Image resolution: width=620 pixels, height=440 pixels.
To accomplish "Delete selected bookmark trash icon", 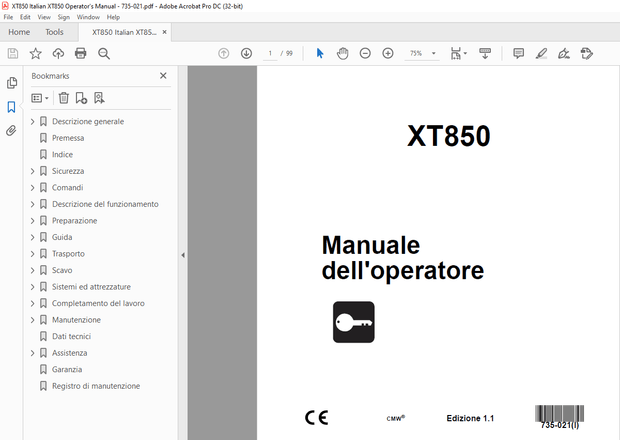I will tap(64, 98).
